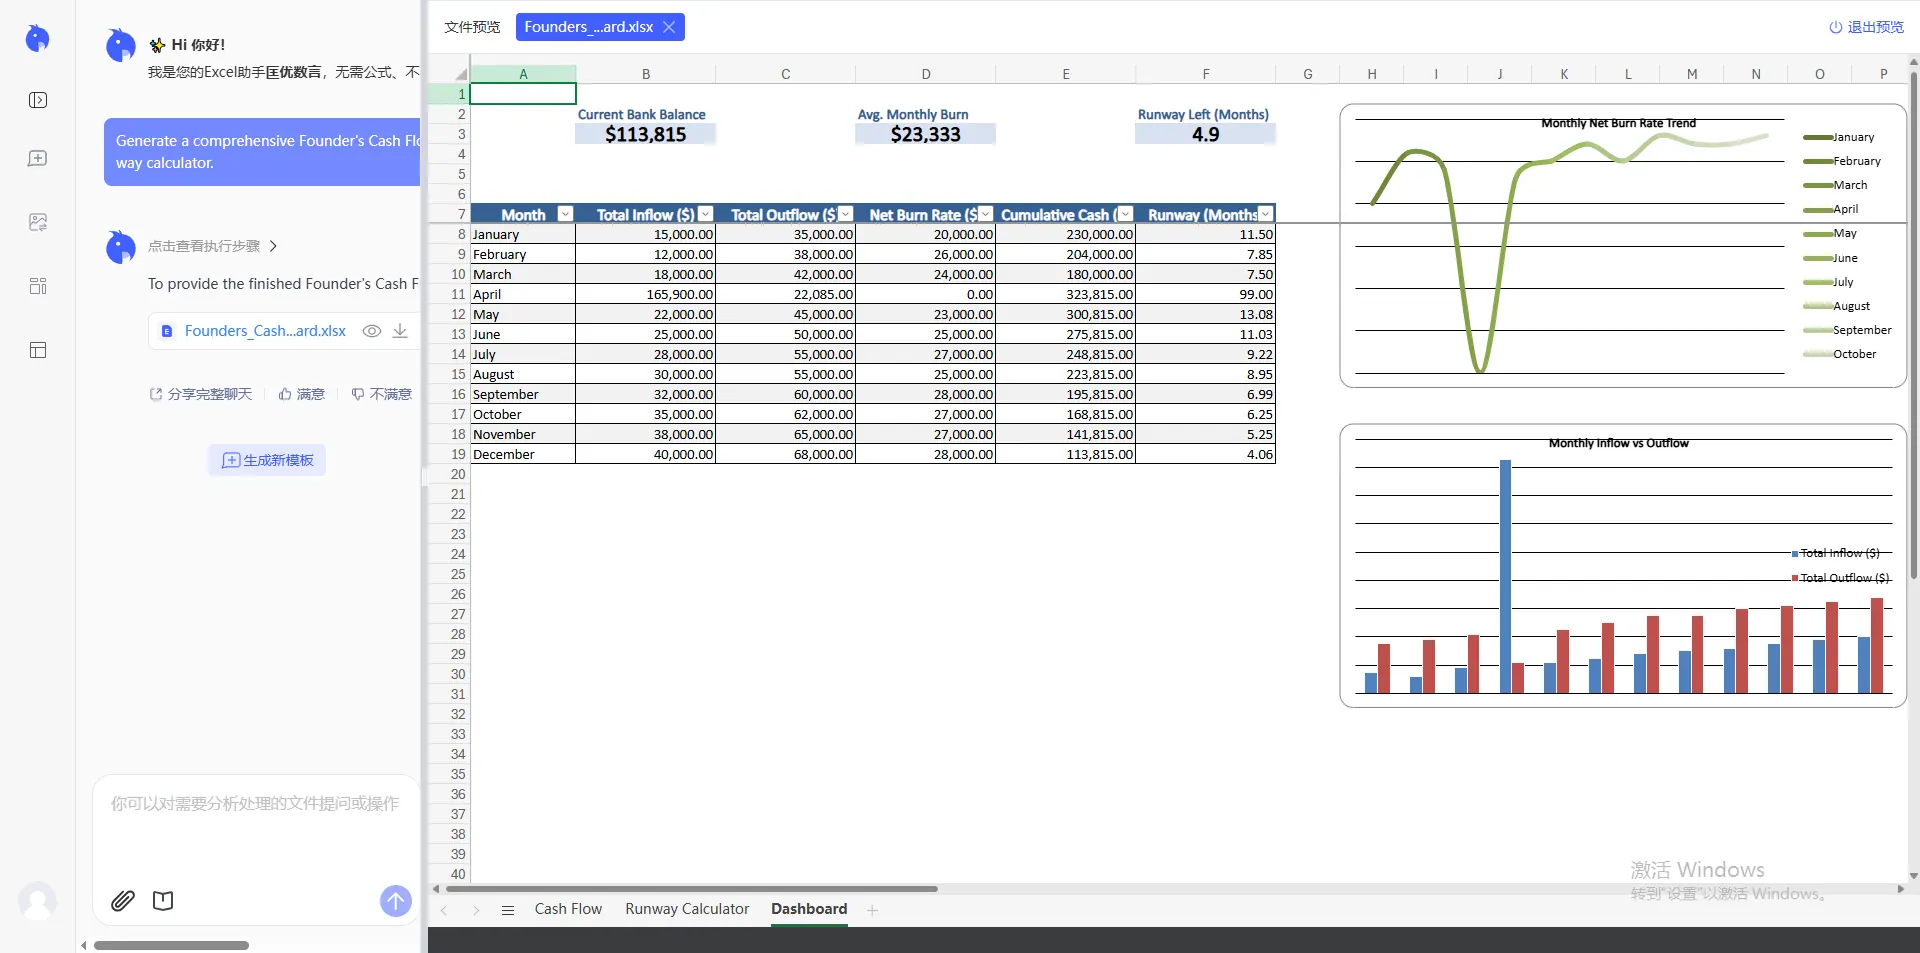Open the new chat icon in sidebar

coord(37,158)
